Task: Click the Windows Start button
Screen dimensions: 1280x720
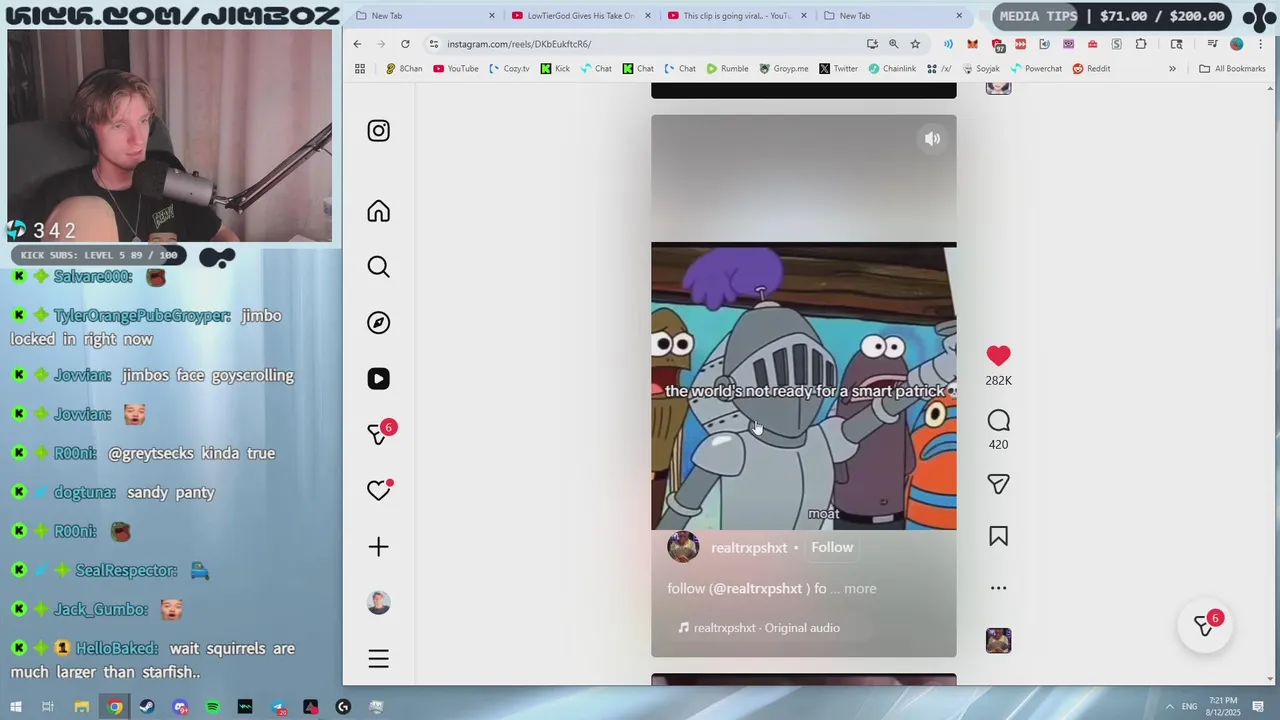Action: point(16,707)
